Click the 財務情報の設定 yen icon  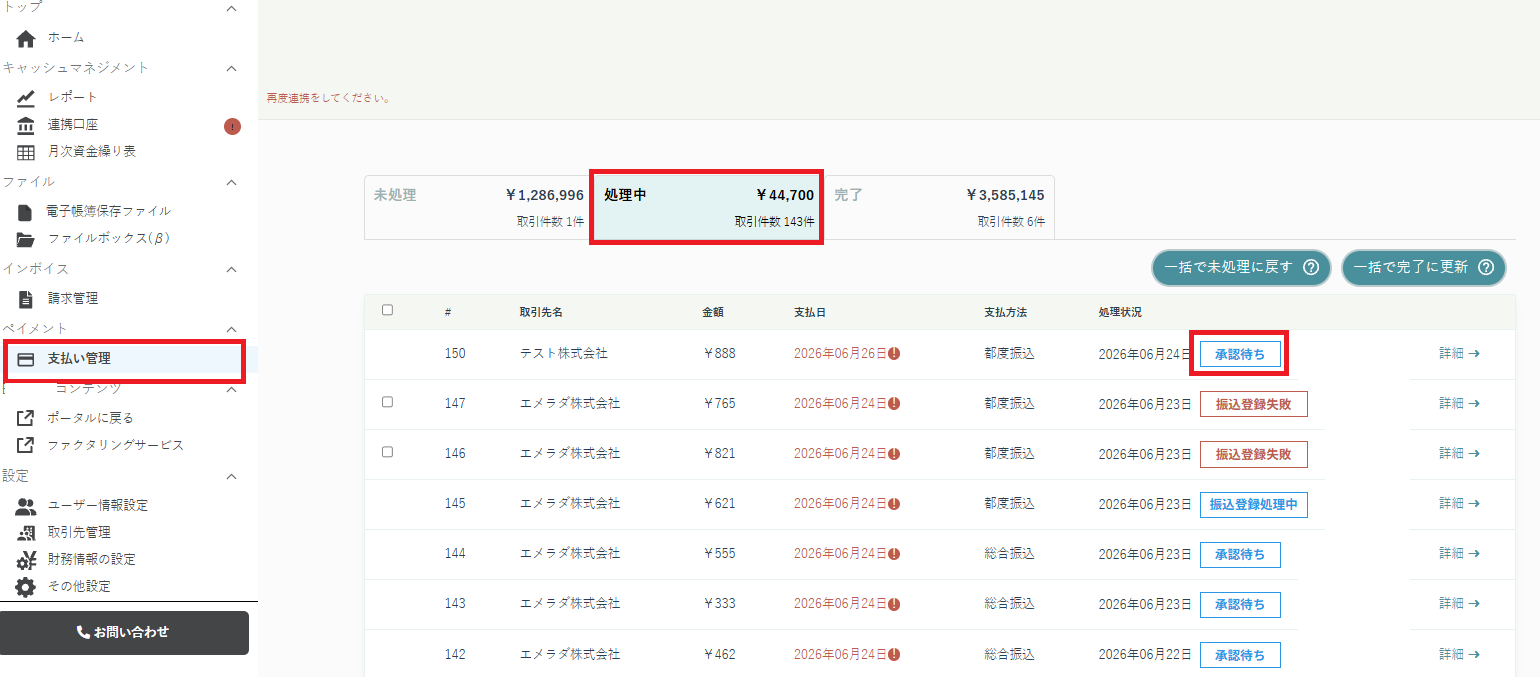coord(26,560)
